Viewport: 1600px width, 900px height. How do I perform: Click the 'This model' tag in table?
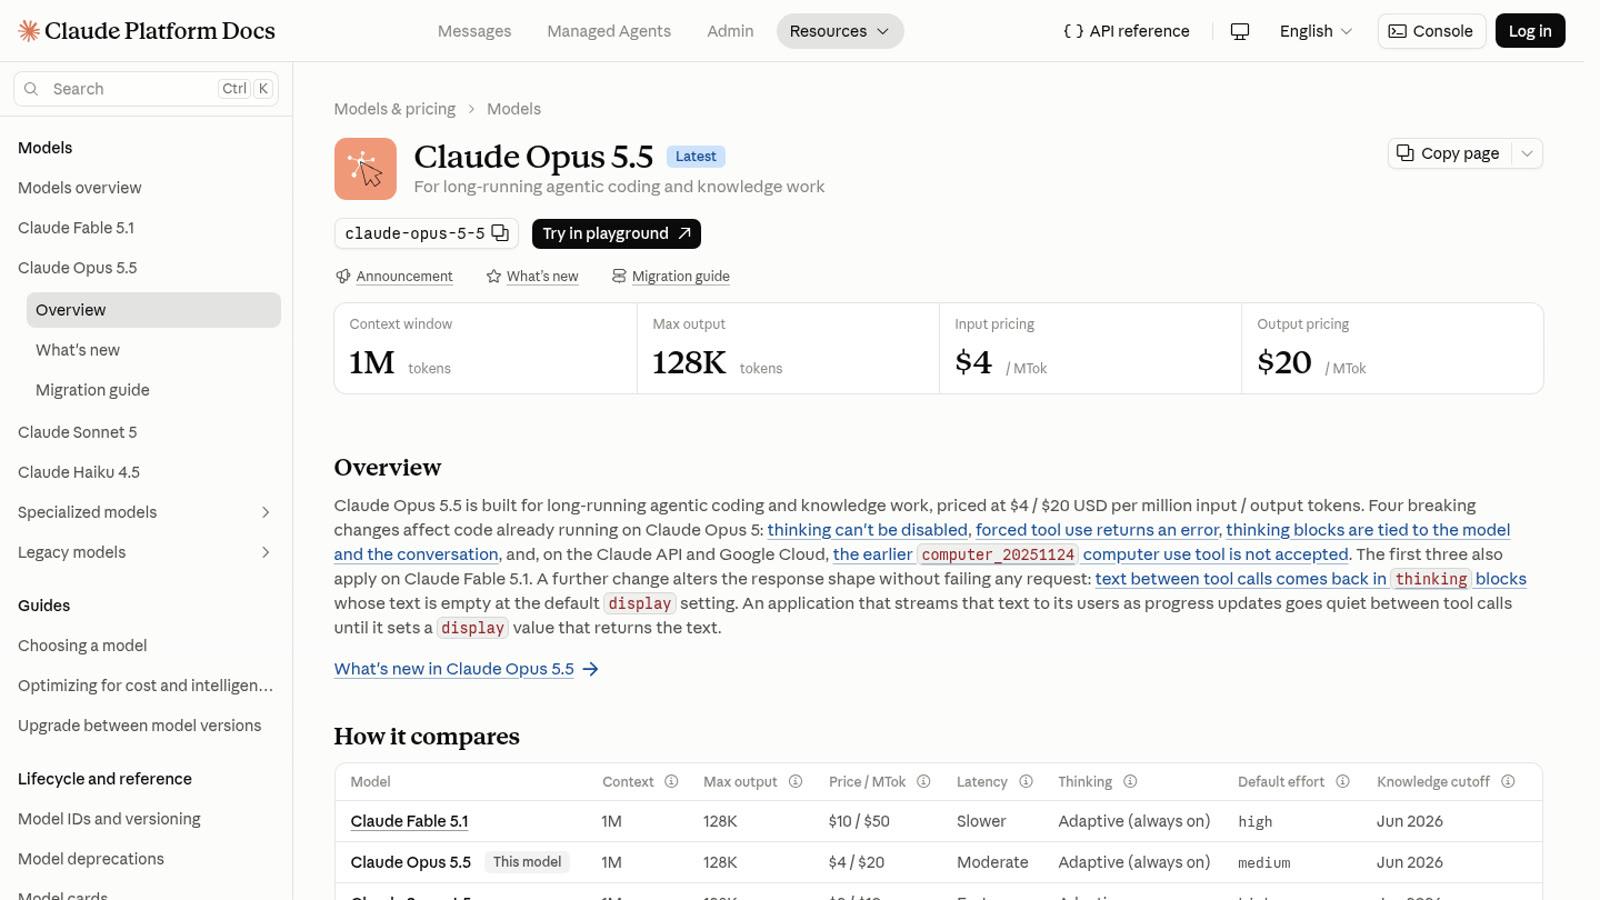tap(527, 862)
